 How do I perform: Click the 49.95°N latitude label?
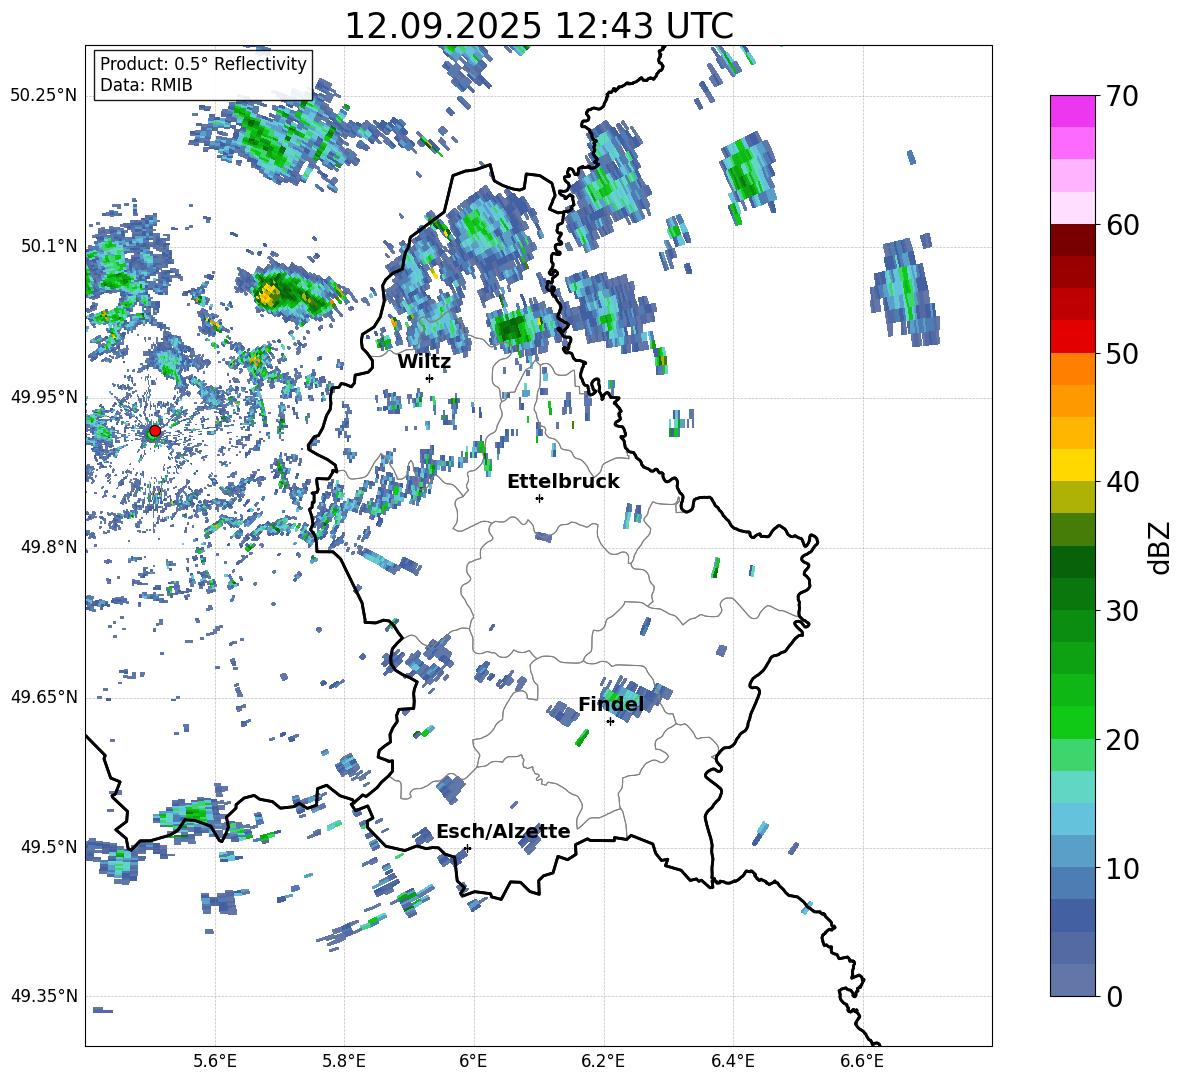(44, 396)
